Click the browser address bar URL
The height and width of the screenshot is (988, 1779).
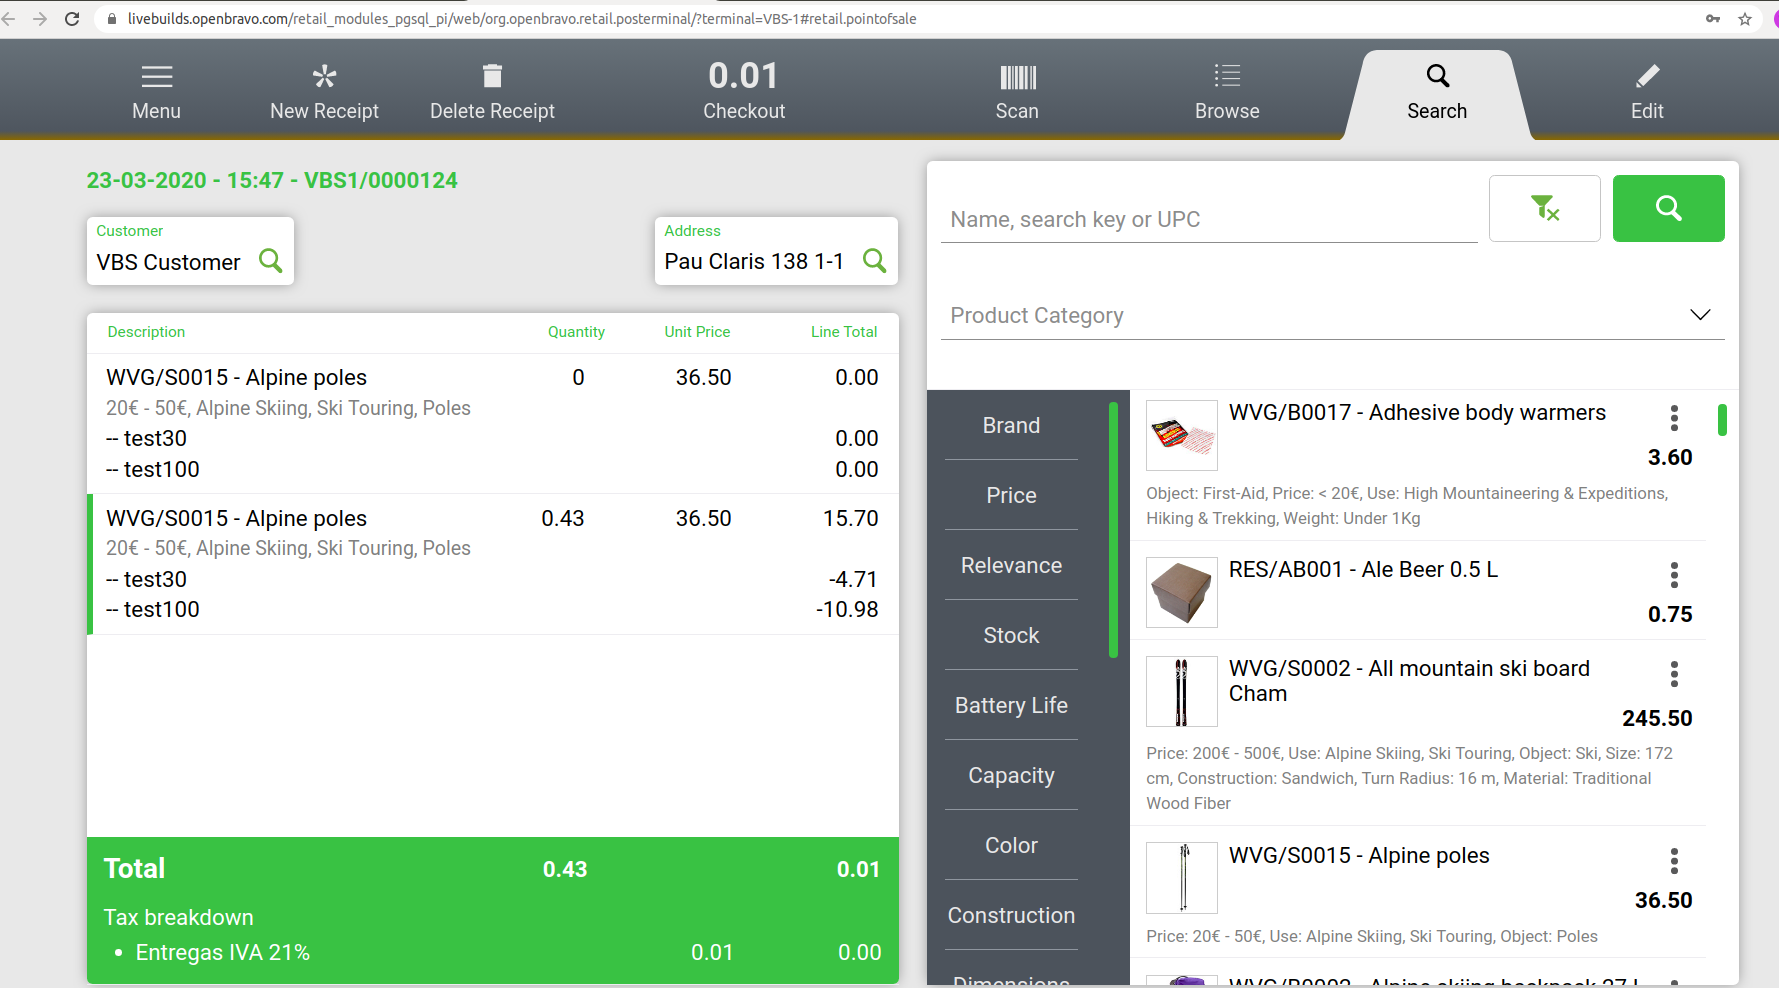pyautogui.click(x=522, y=19)
